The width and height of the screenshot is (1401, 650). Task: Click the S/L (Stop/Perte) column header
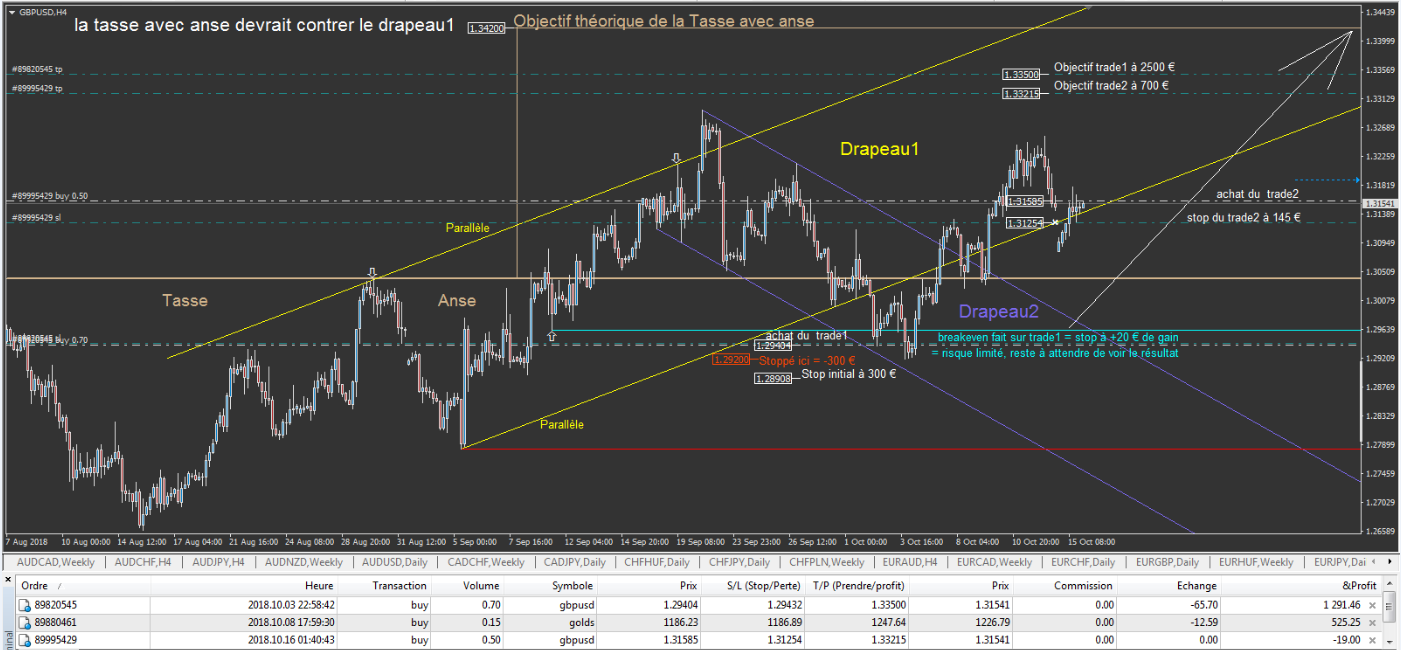click(763, 586)
